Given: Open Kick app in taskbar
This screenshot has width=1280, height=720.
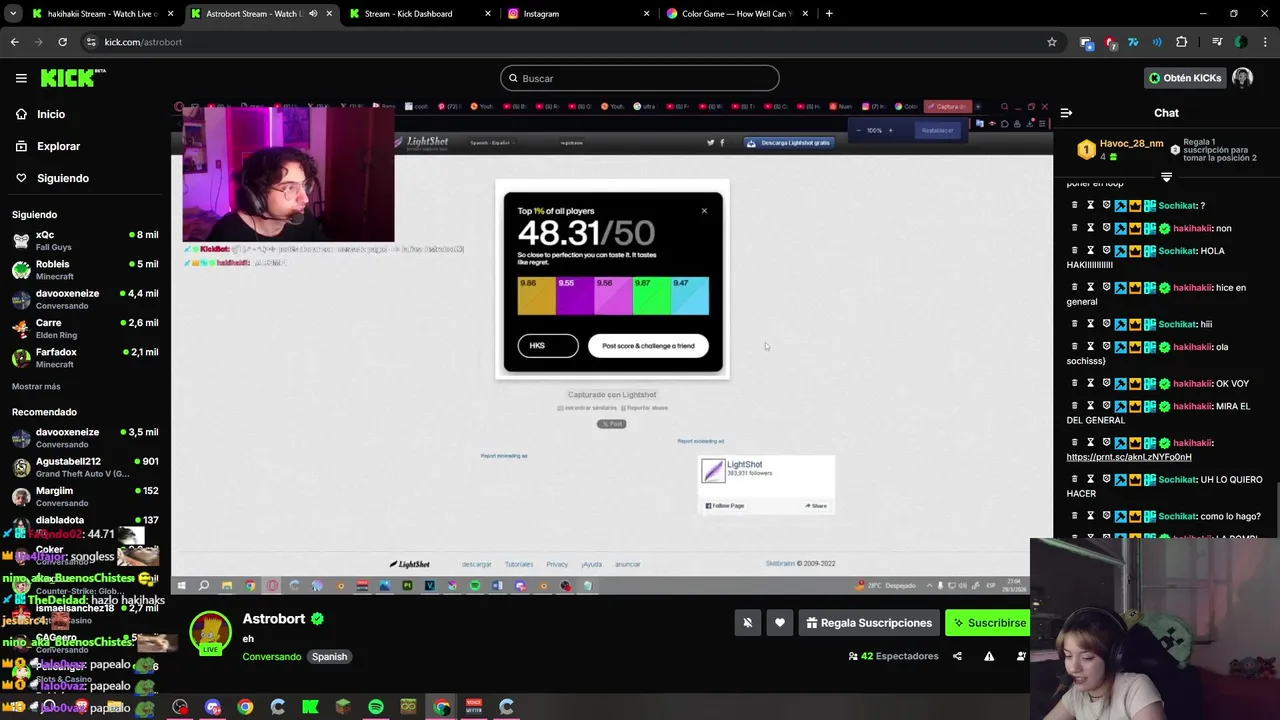Looking at the screenshot, I should point(310,707).
